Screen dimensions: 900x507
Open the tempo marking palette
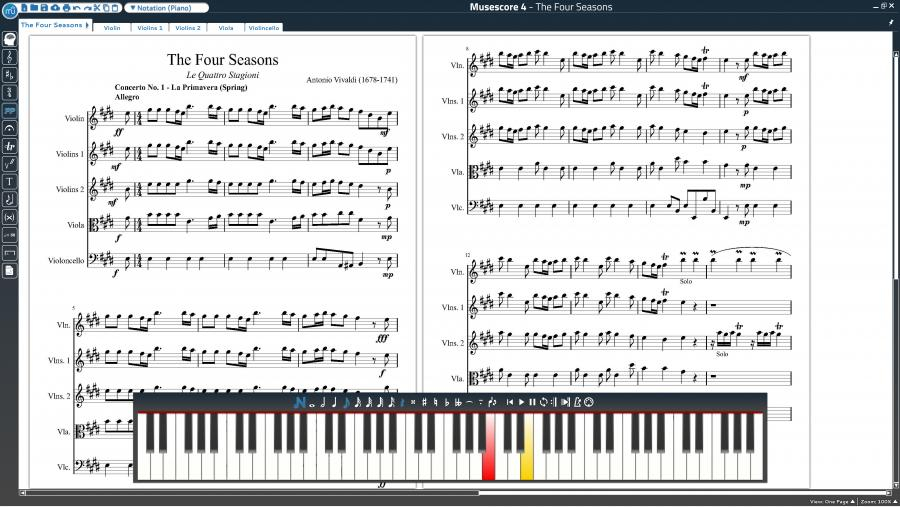coord(10,235)
